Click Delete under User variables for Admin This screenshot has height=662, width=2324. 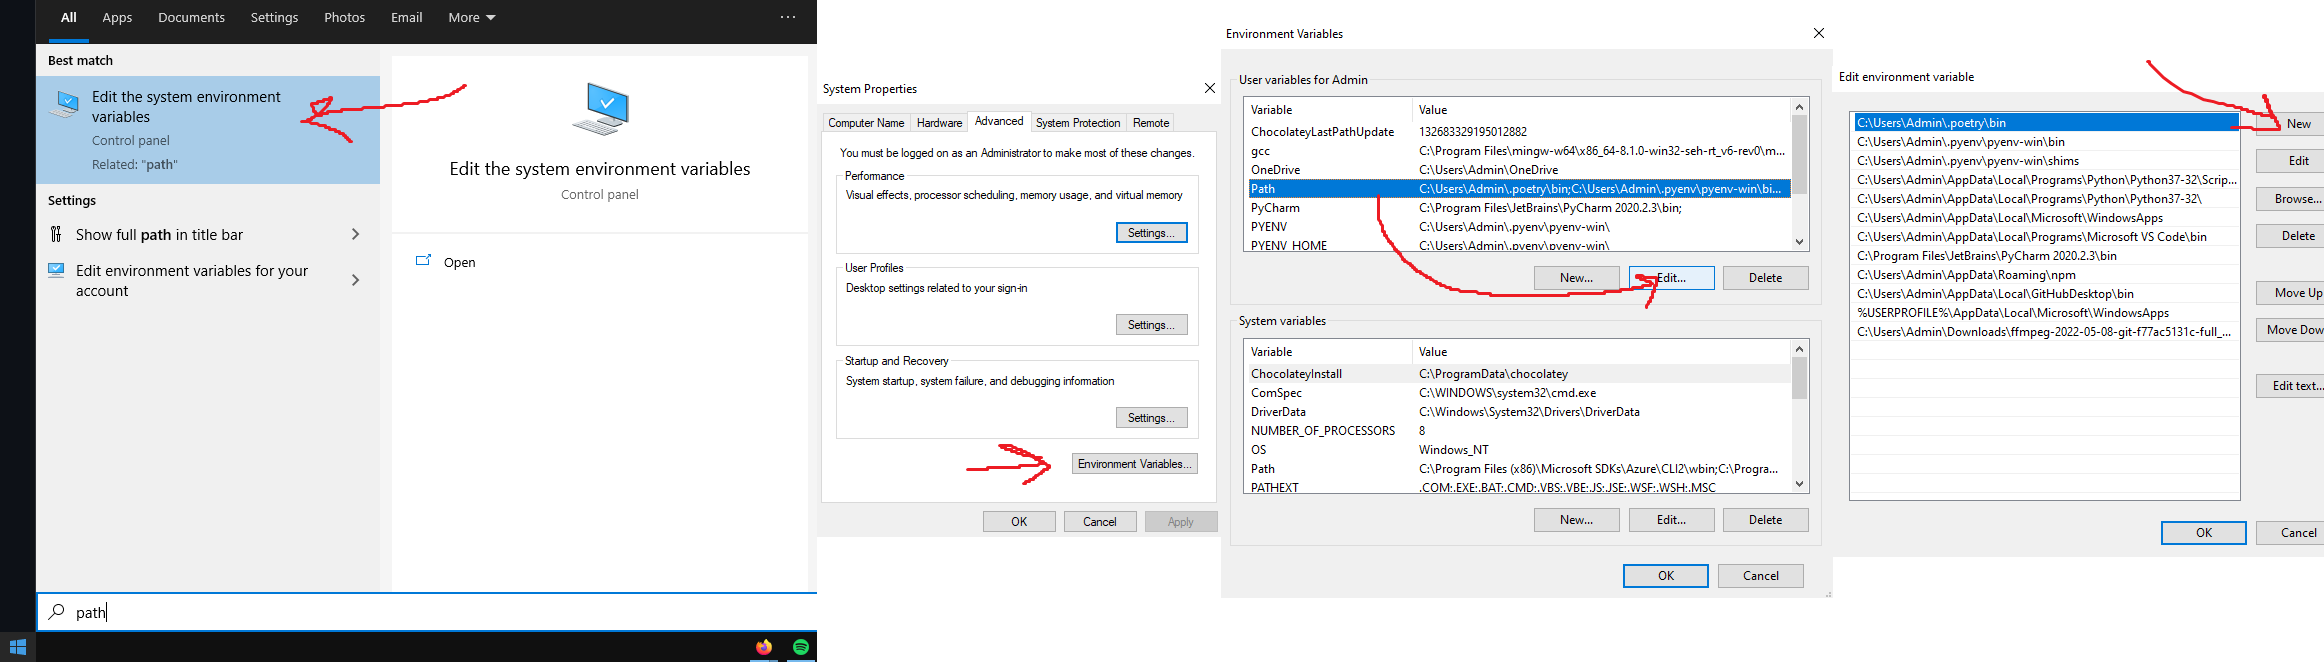tap(1765, 278)
